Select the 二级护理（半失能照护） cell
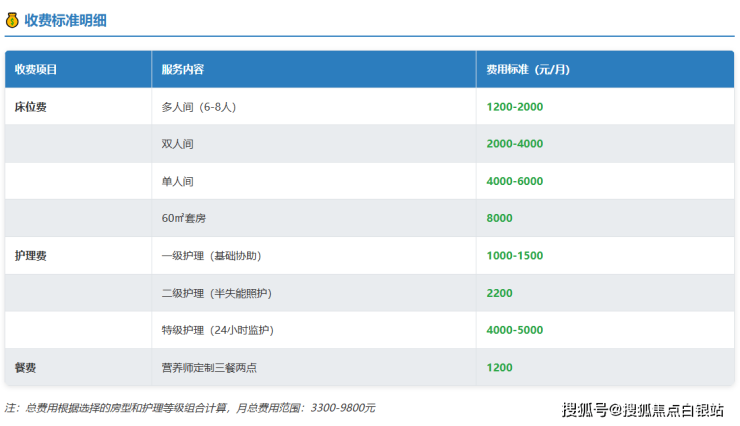This screenshot has width=740, height=426. (x=216, y=293)
